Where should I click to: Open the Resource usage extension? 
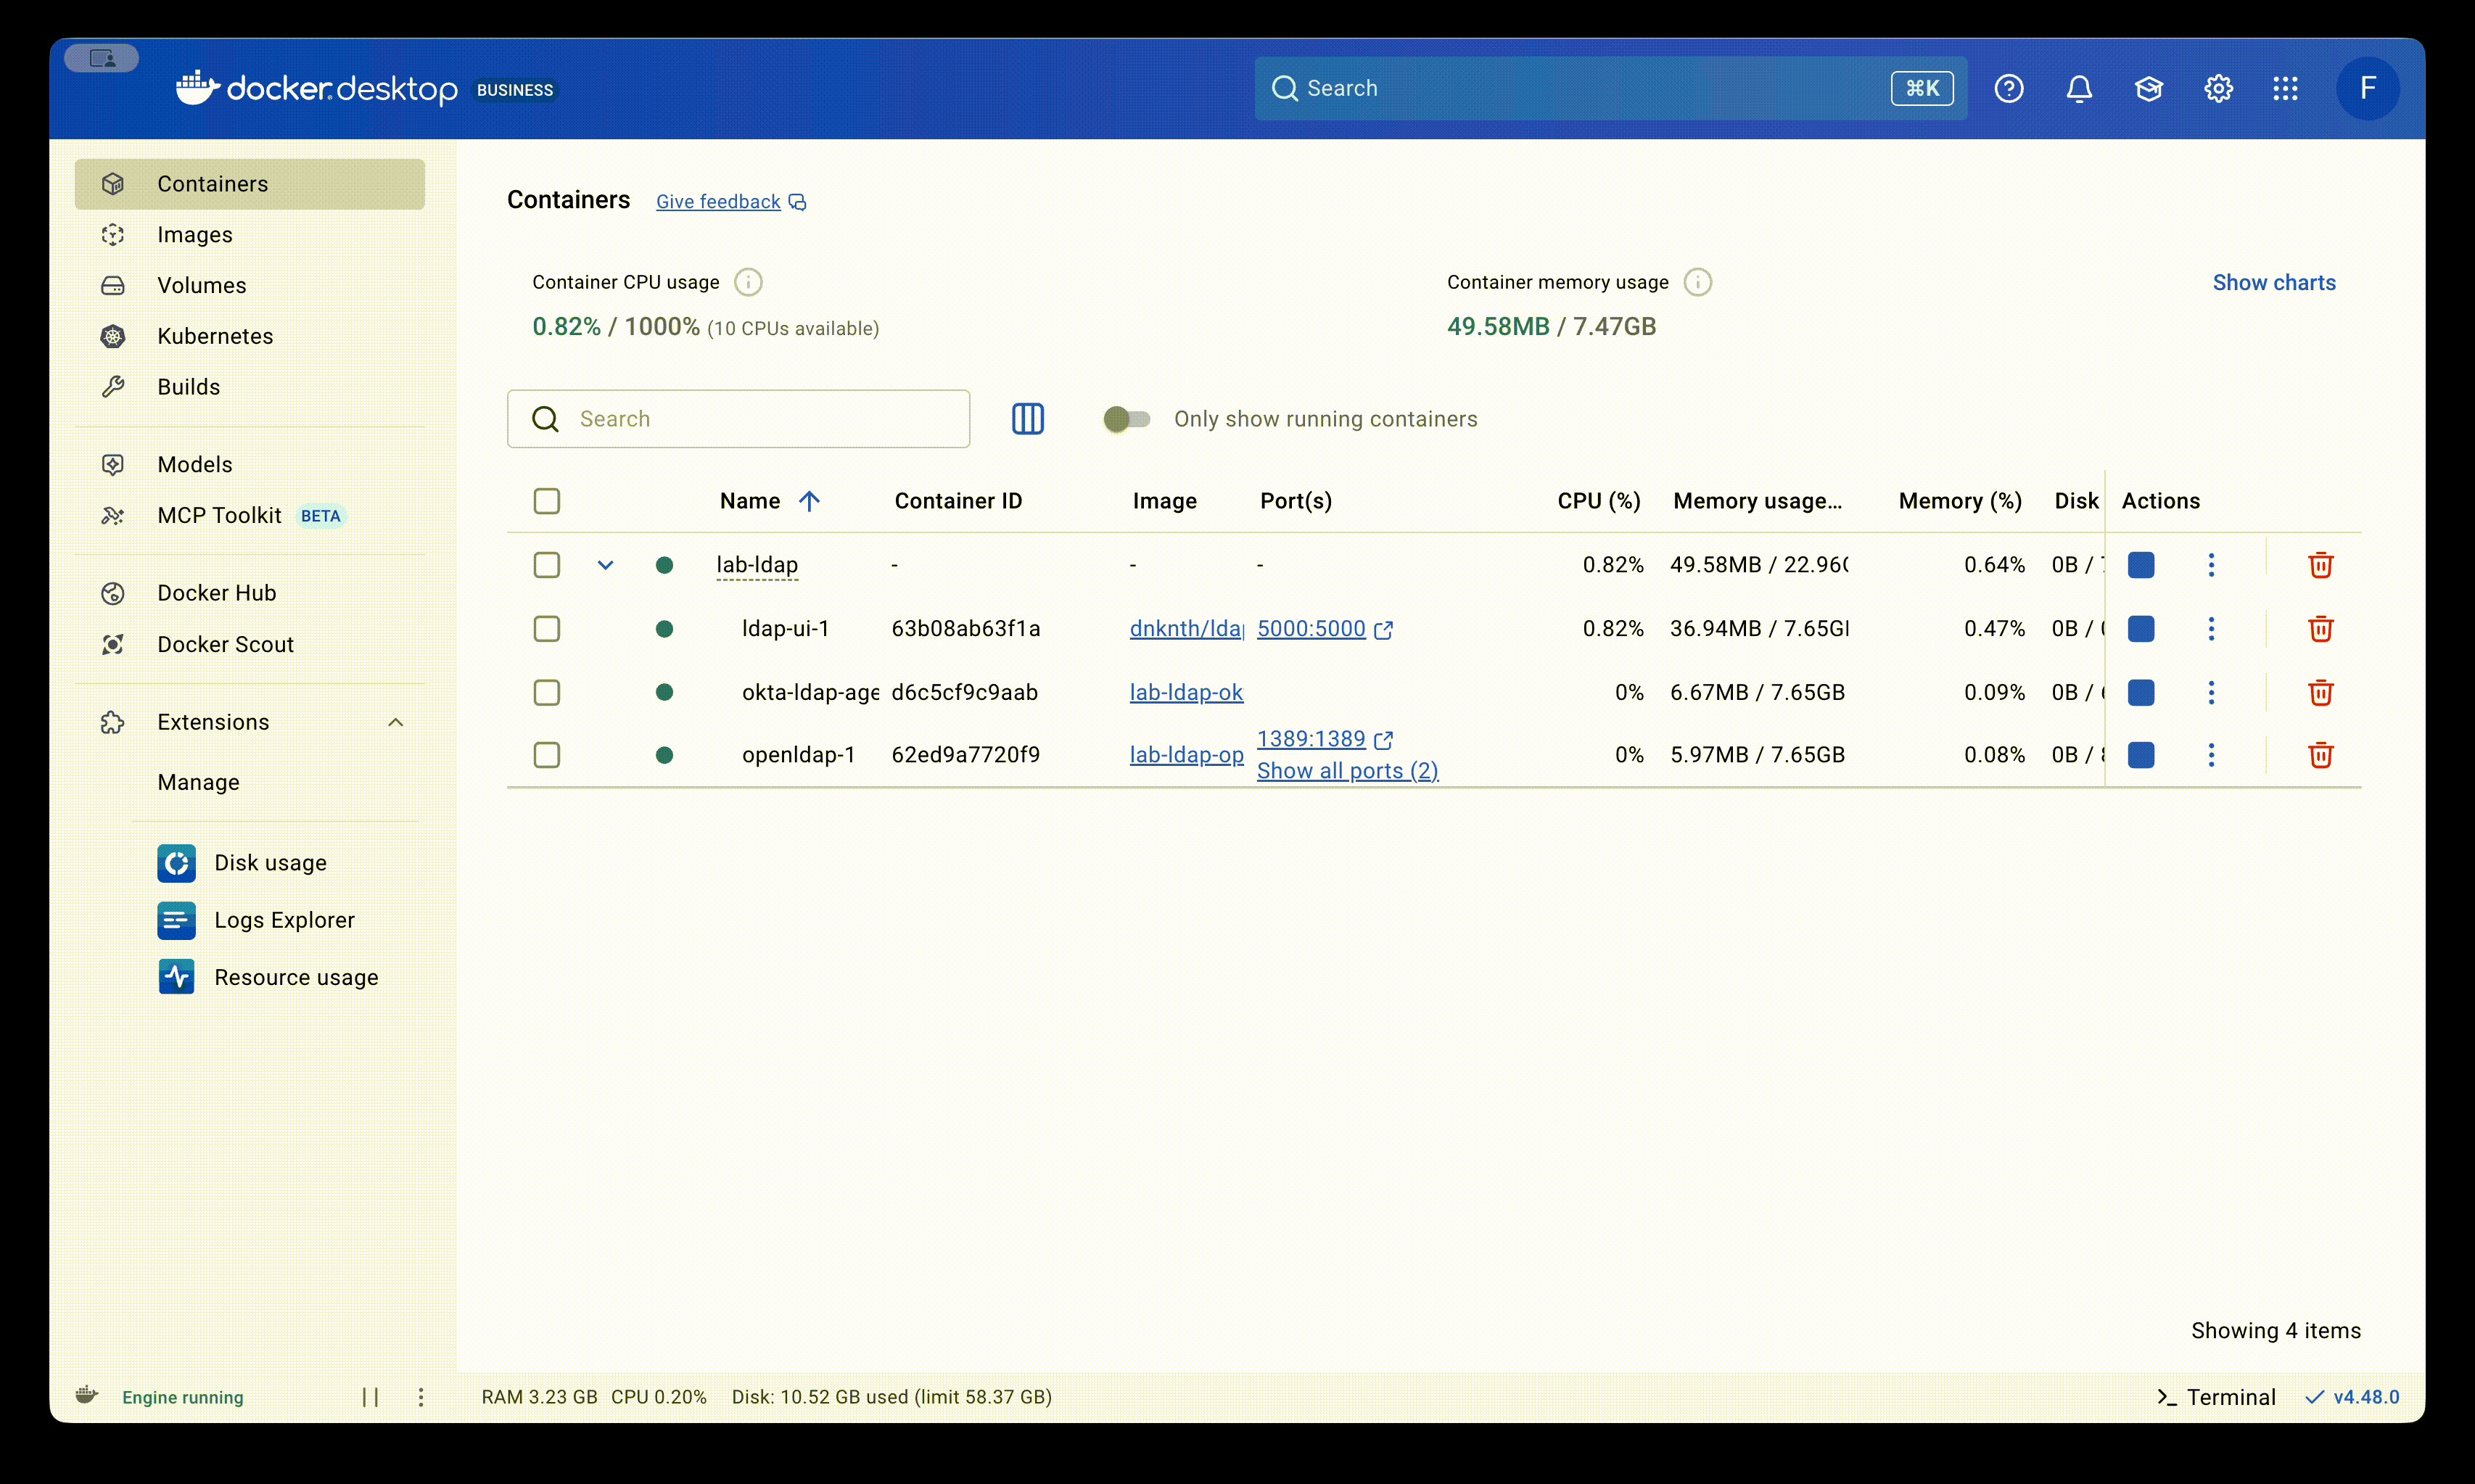[296, 977]
